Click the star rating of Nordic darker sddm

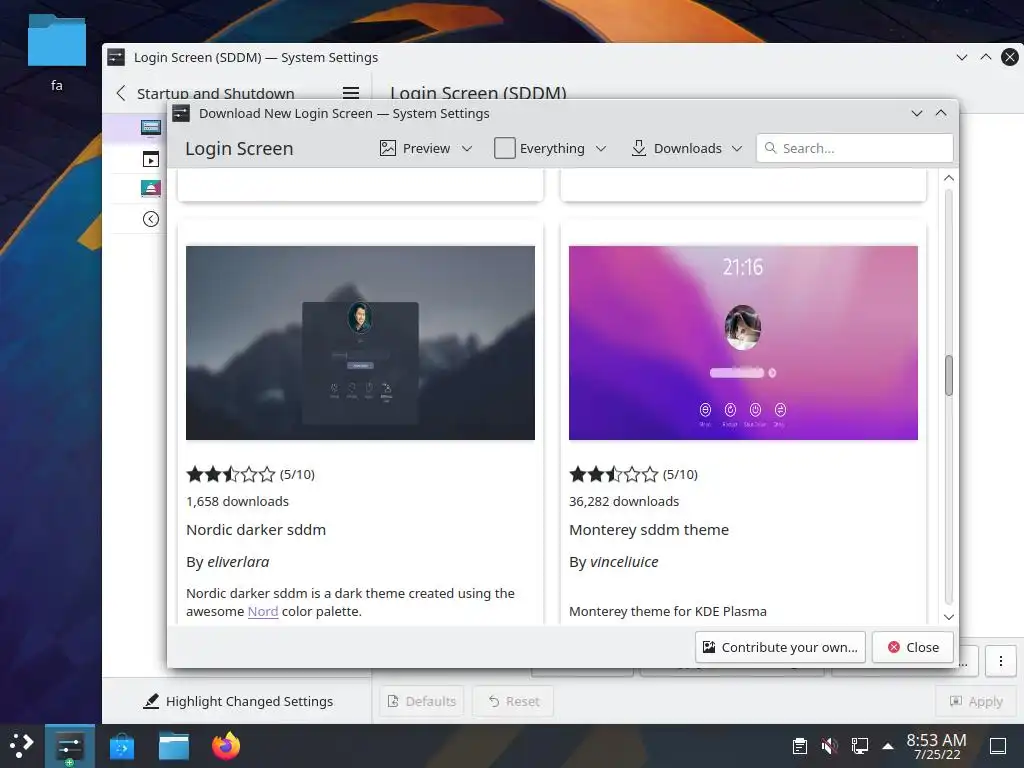[x=231, y=474]
